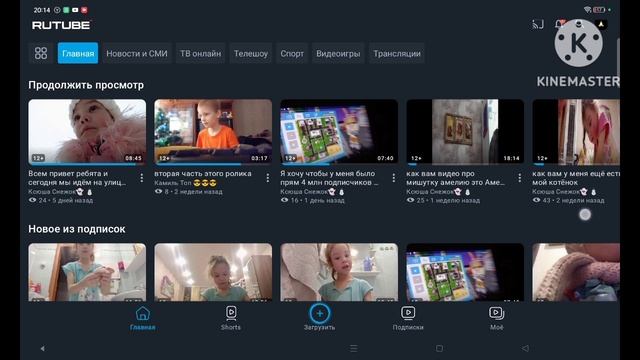Open second thumbnail in Новое из подписок
640x360 pixels.
(x=213, y=272)
